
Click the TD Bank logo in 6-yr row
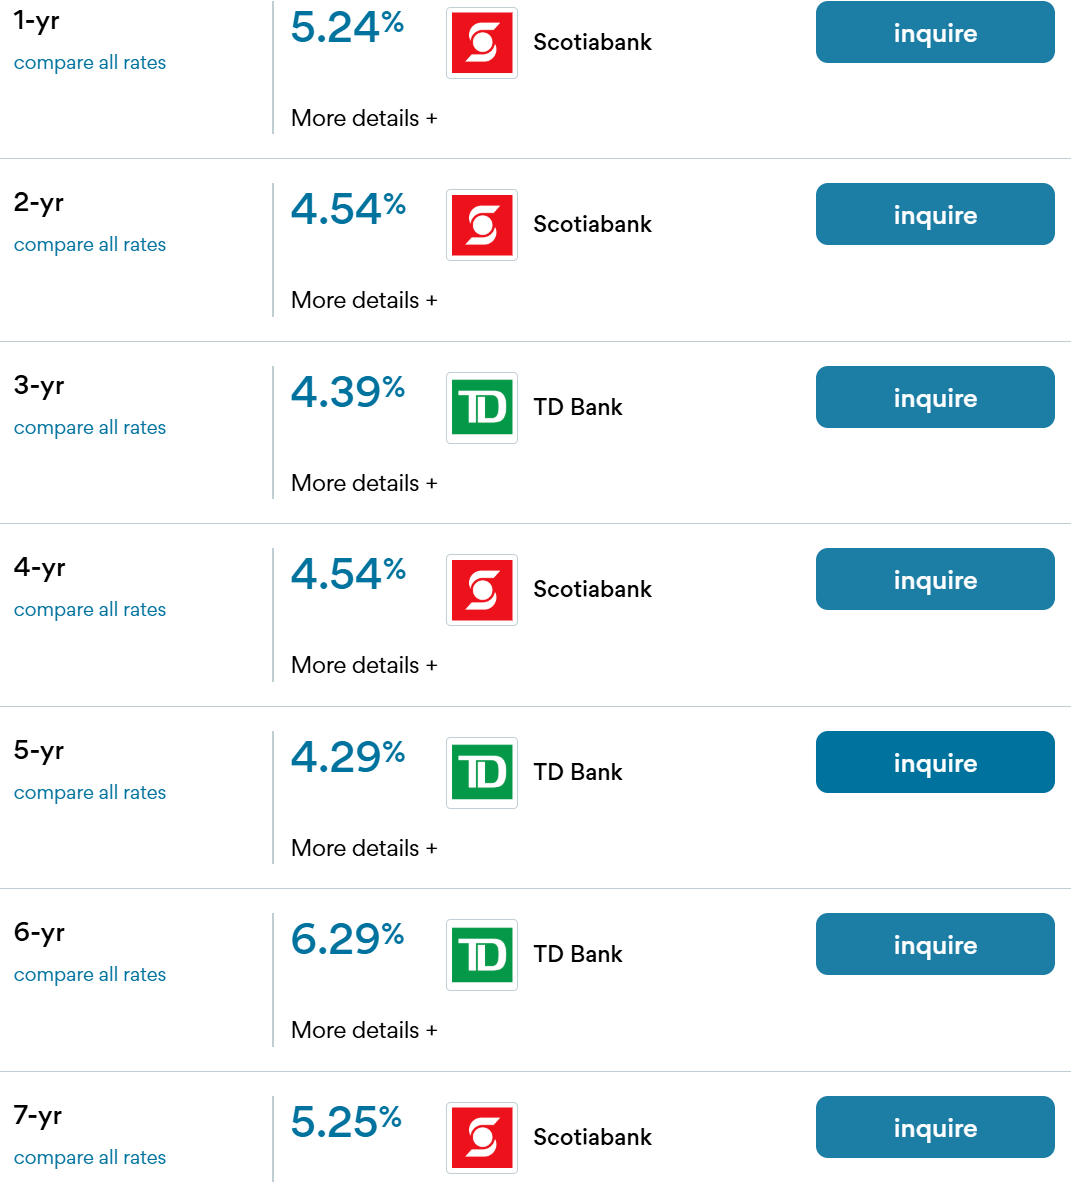[482, 955]
